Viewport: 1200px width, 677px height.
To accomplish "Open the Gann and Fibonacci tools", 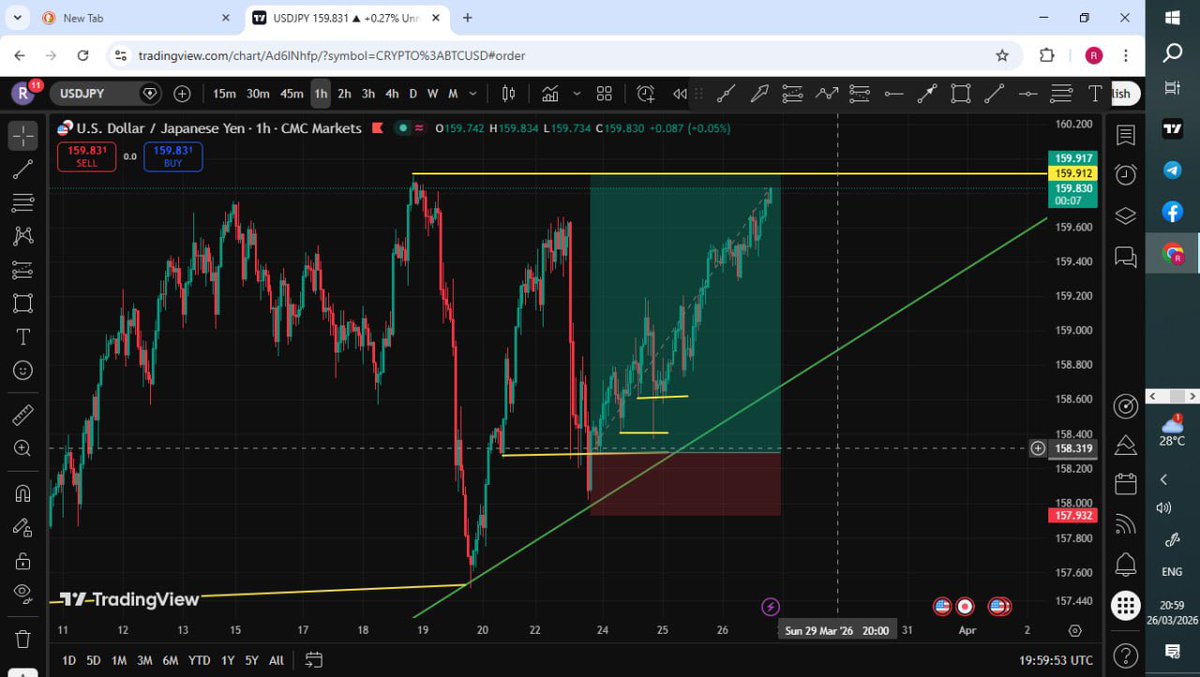I will pyautogui.click(x=23, y=203).
